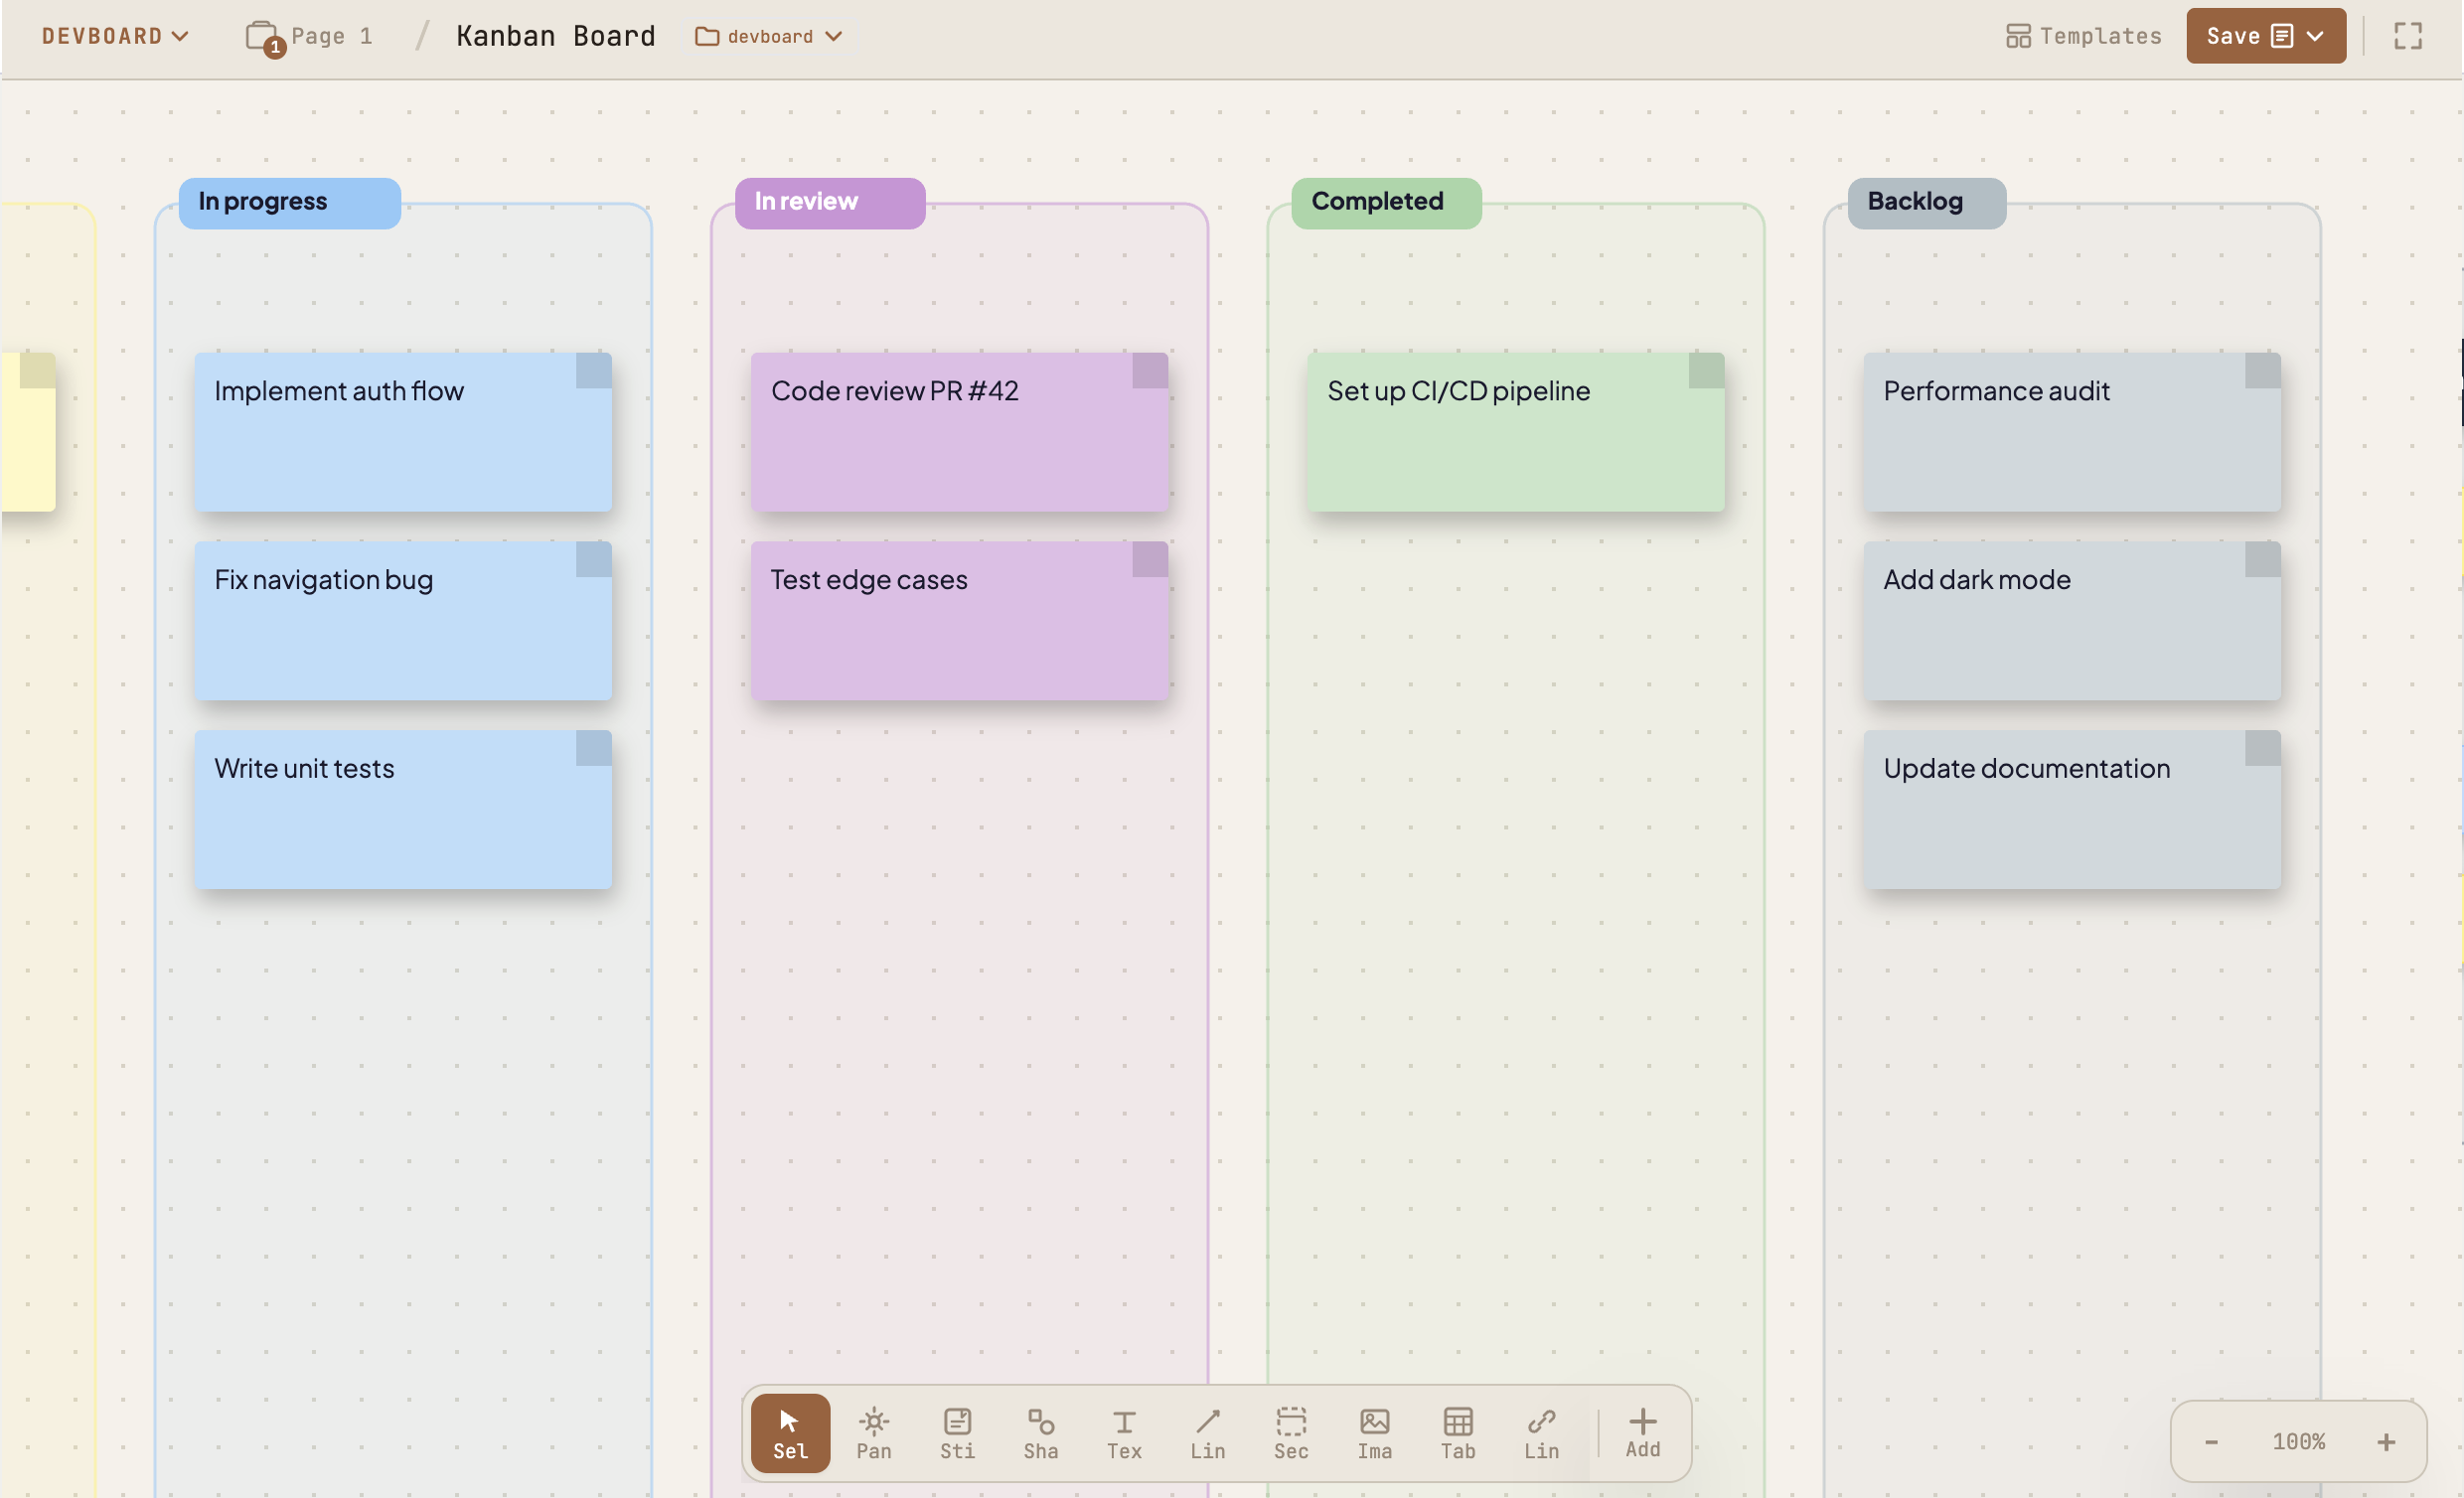Select the Text tool
This screenshot has width=2464, height=1498.
[x=1124, y=1433]
